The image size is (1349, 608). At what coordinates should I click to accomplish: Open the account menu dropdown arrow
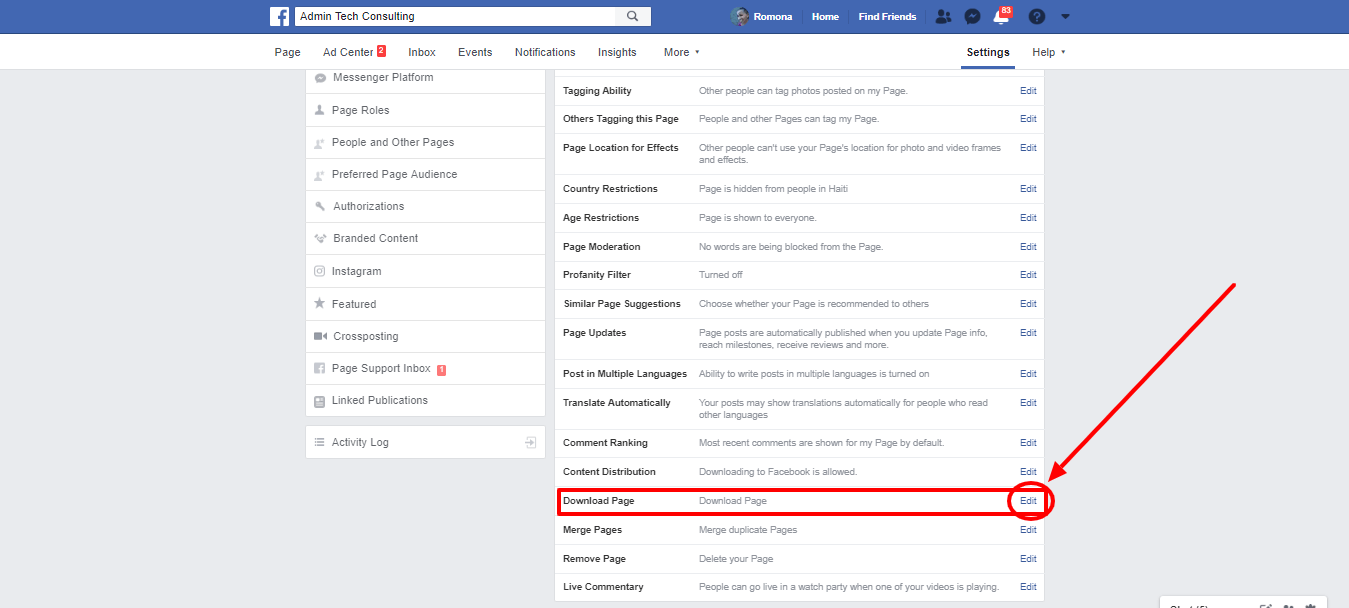coord(1065,17)
